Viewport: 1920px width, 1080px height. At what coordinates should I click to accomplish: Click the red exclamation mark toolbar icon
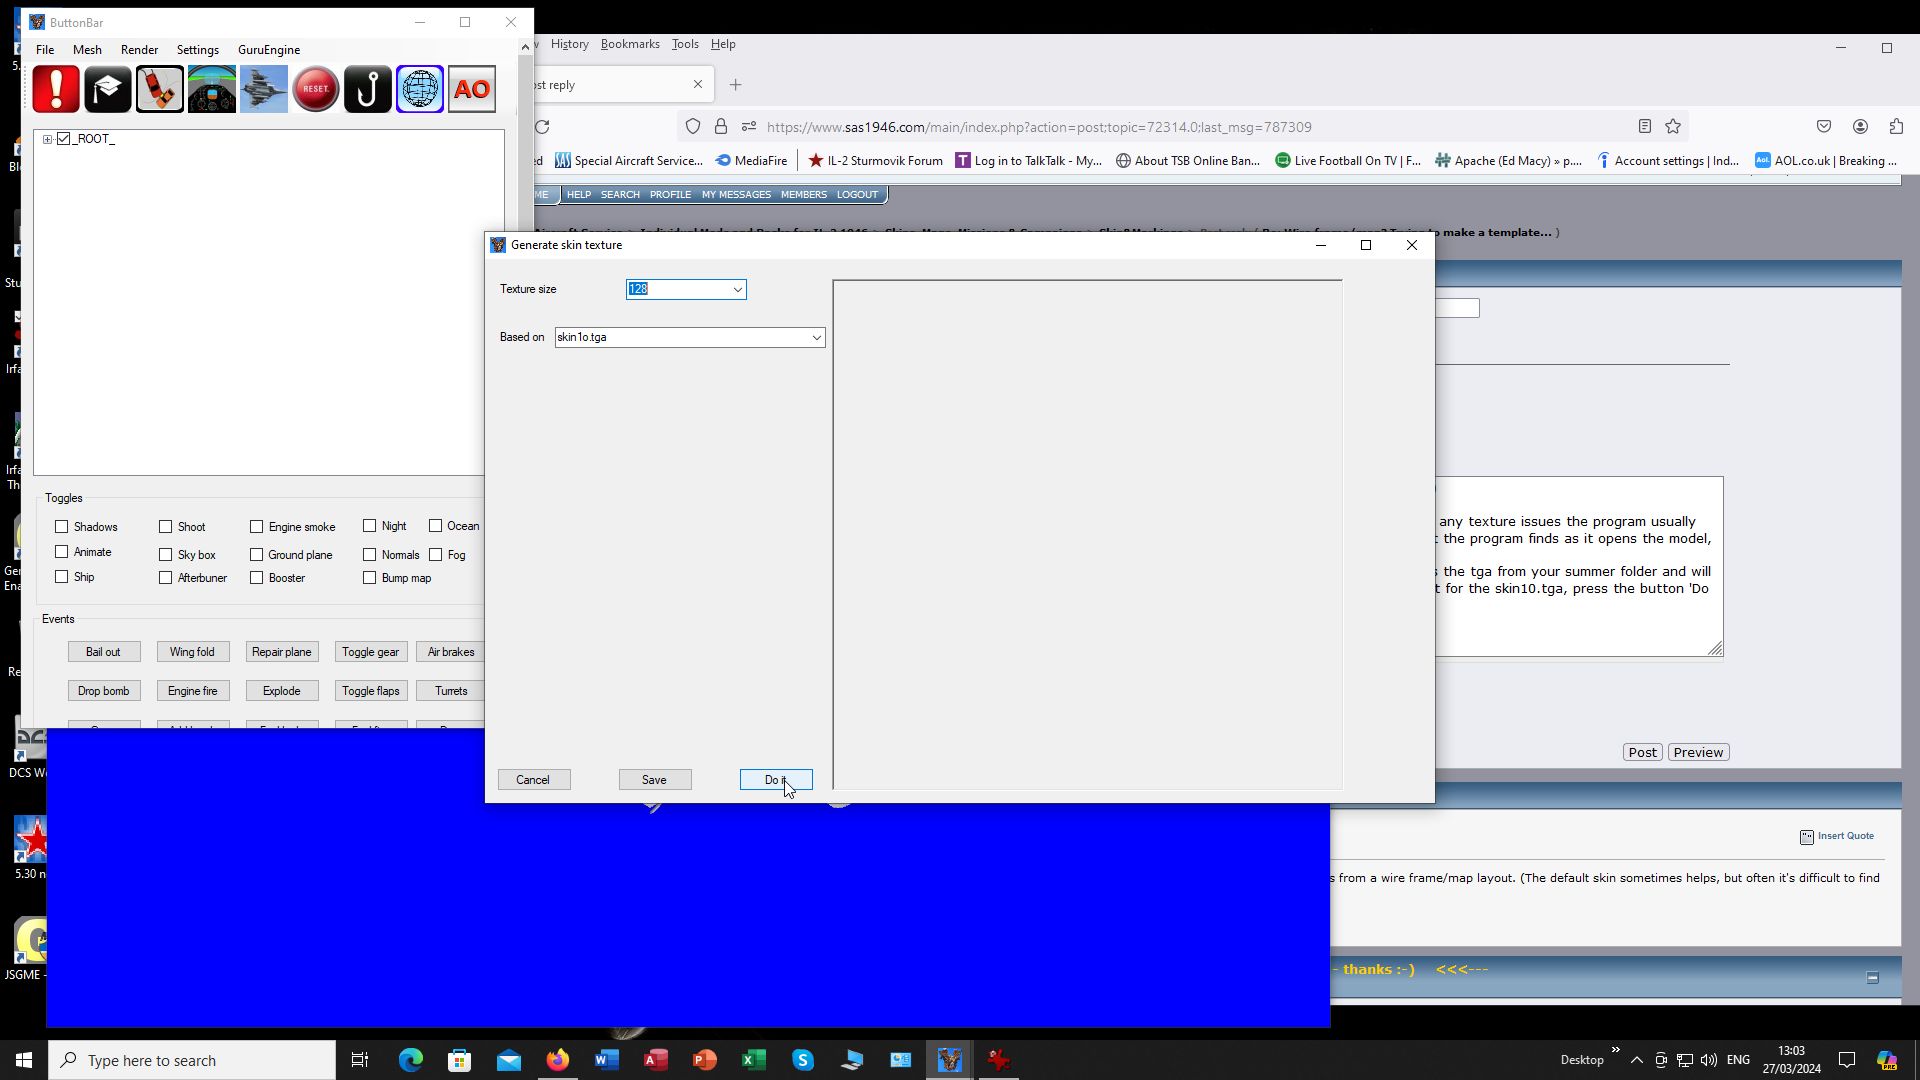pyautogui.click(x=56, y=89)
